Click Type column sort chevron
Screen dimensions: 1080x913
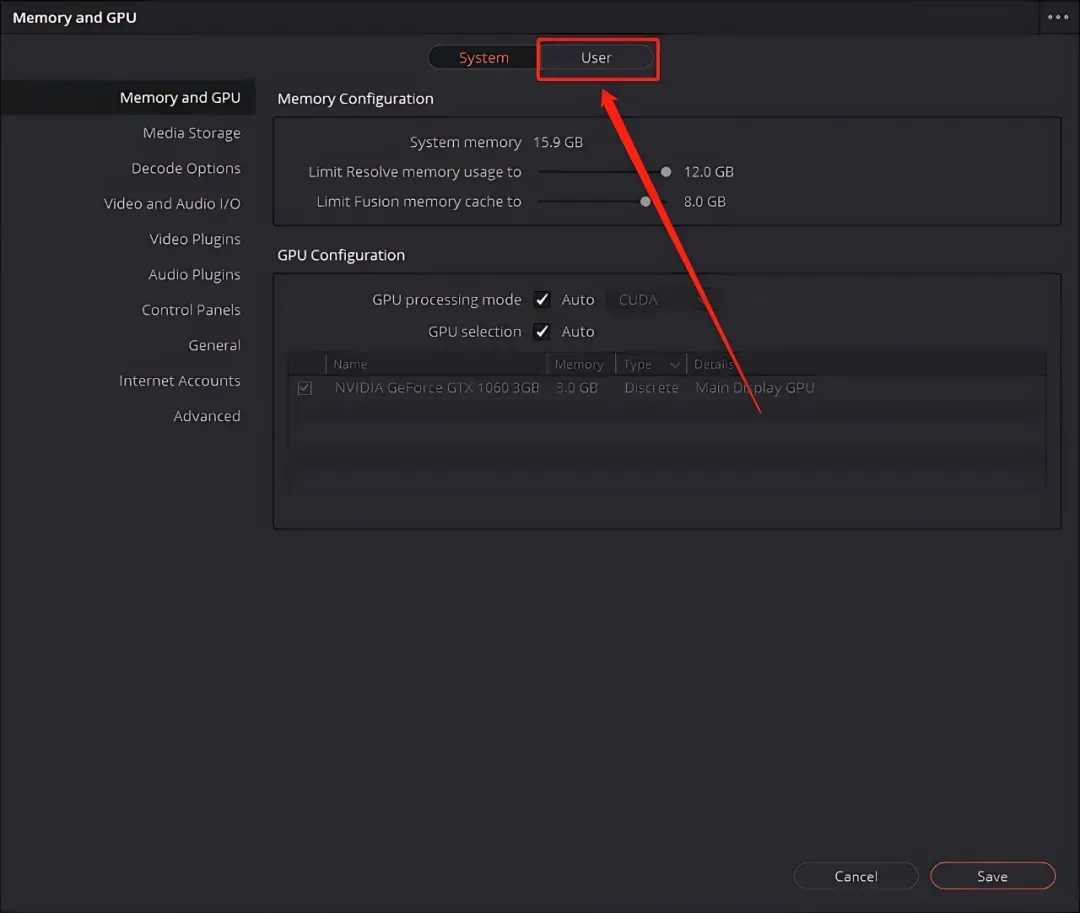pyautogui.click(x=674, y=365)
